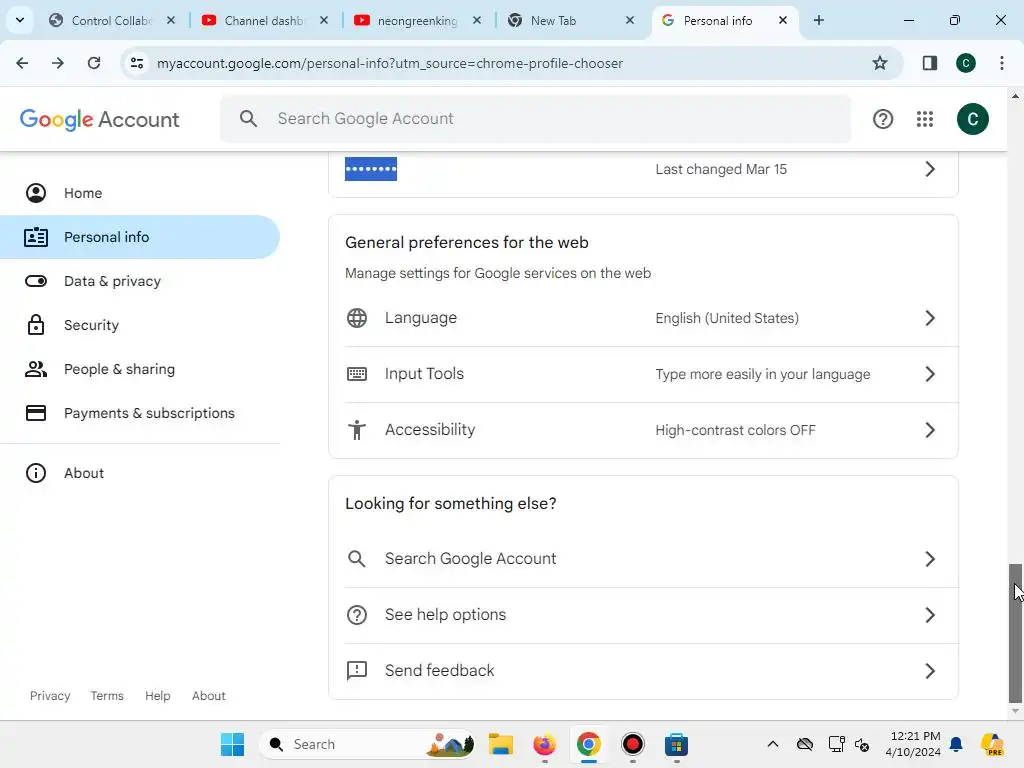The image size is (1024, 768).
Task: Open About in the sidebar
Action: [140, 473]
